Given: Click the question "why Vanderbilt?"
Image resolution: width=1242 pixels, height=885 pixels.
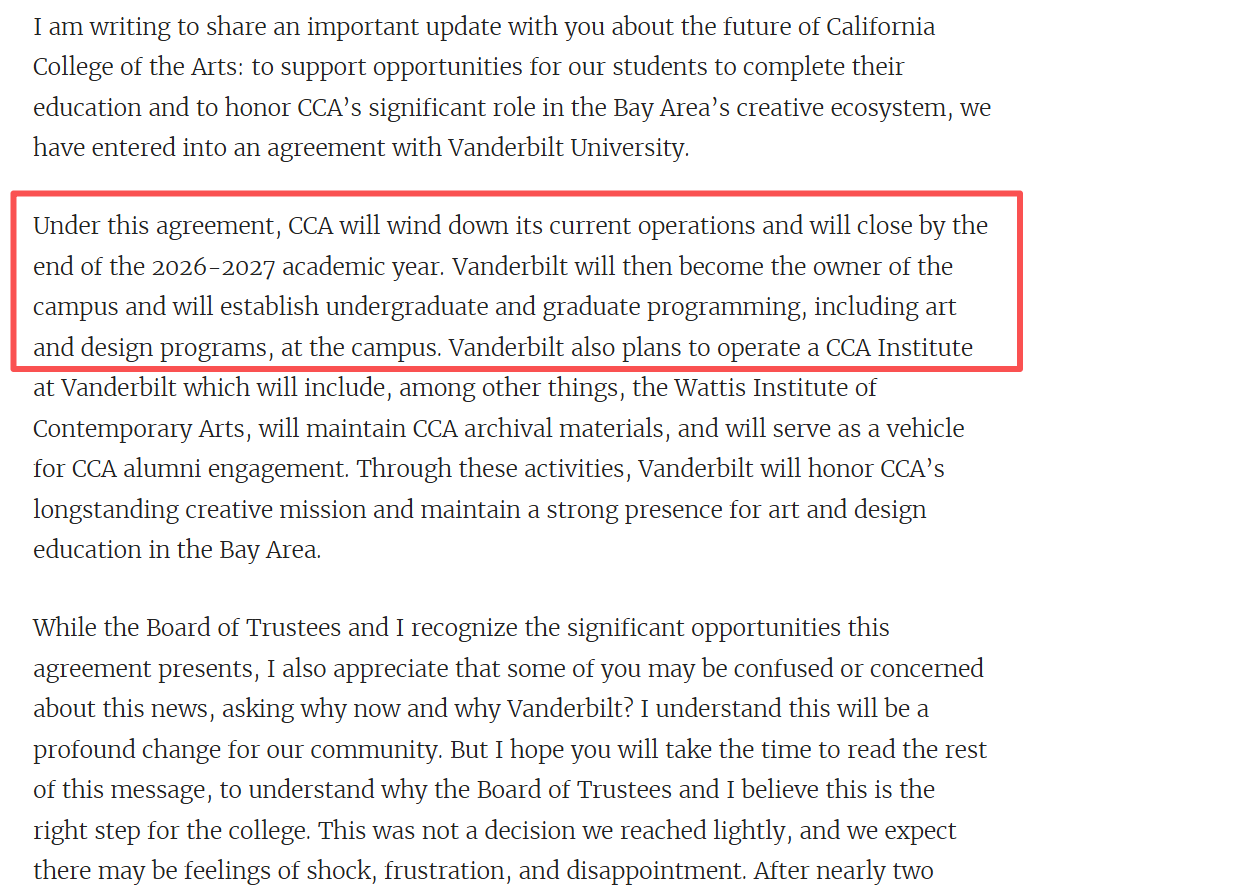Looking at the screenshot, I should 568,709.
